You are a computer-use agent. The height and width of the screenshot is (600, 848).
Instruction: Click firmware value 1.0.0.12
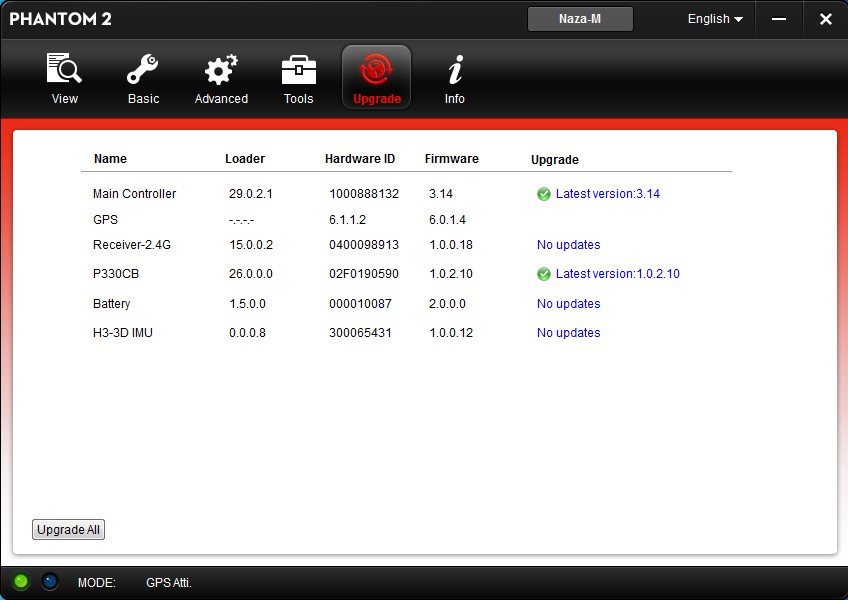point(451,333)
